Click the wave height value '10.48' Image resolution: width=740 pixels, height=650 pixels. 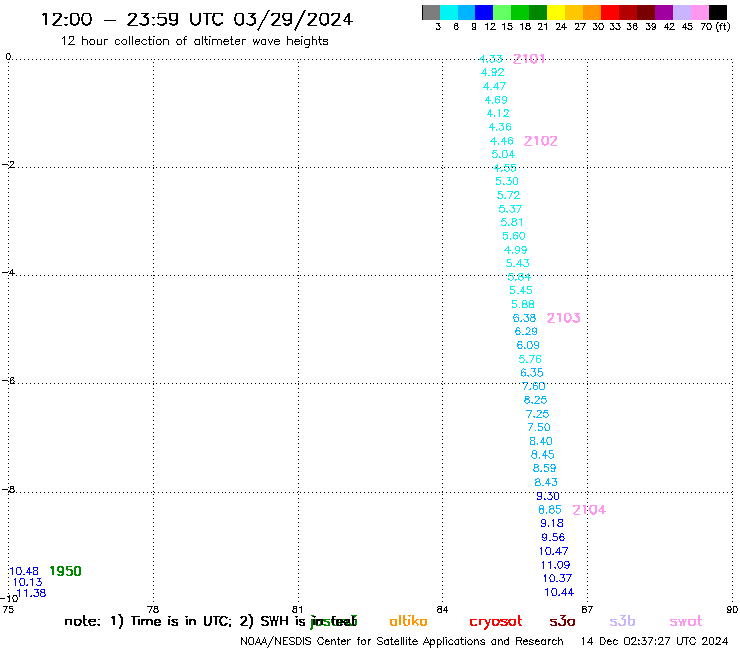(x=24, y=571)
